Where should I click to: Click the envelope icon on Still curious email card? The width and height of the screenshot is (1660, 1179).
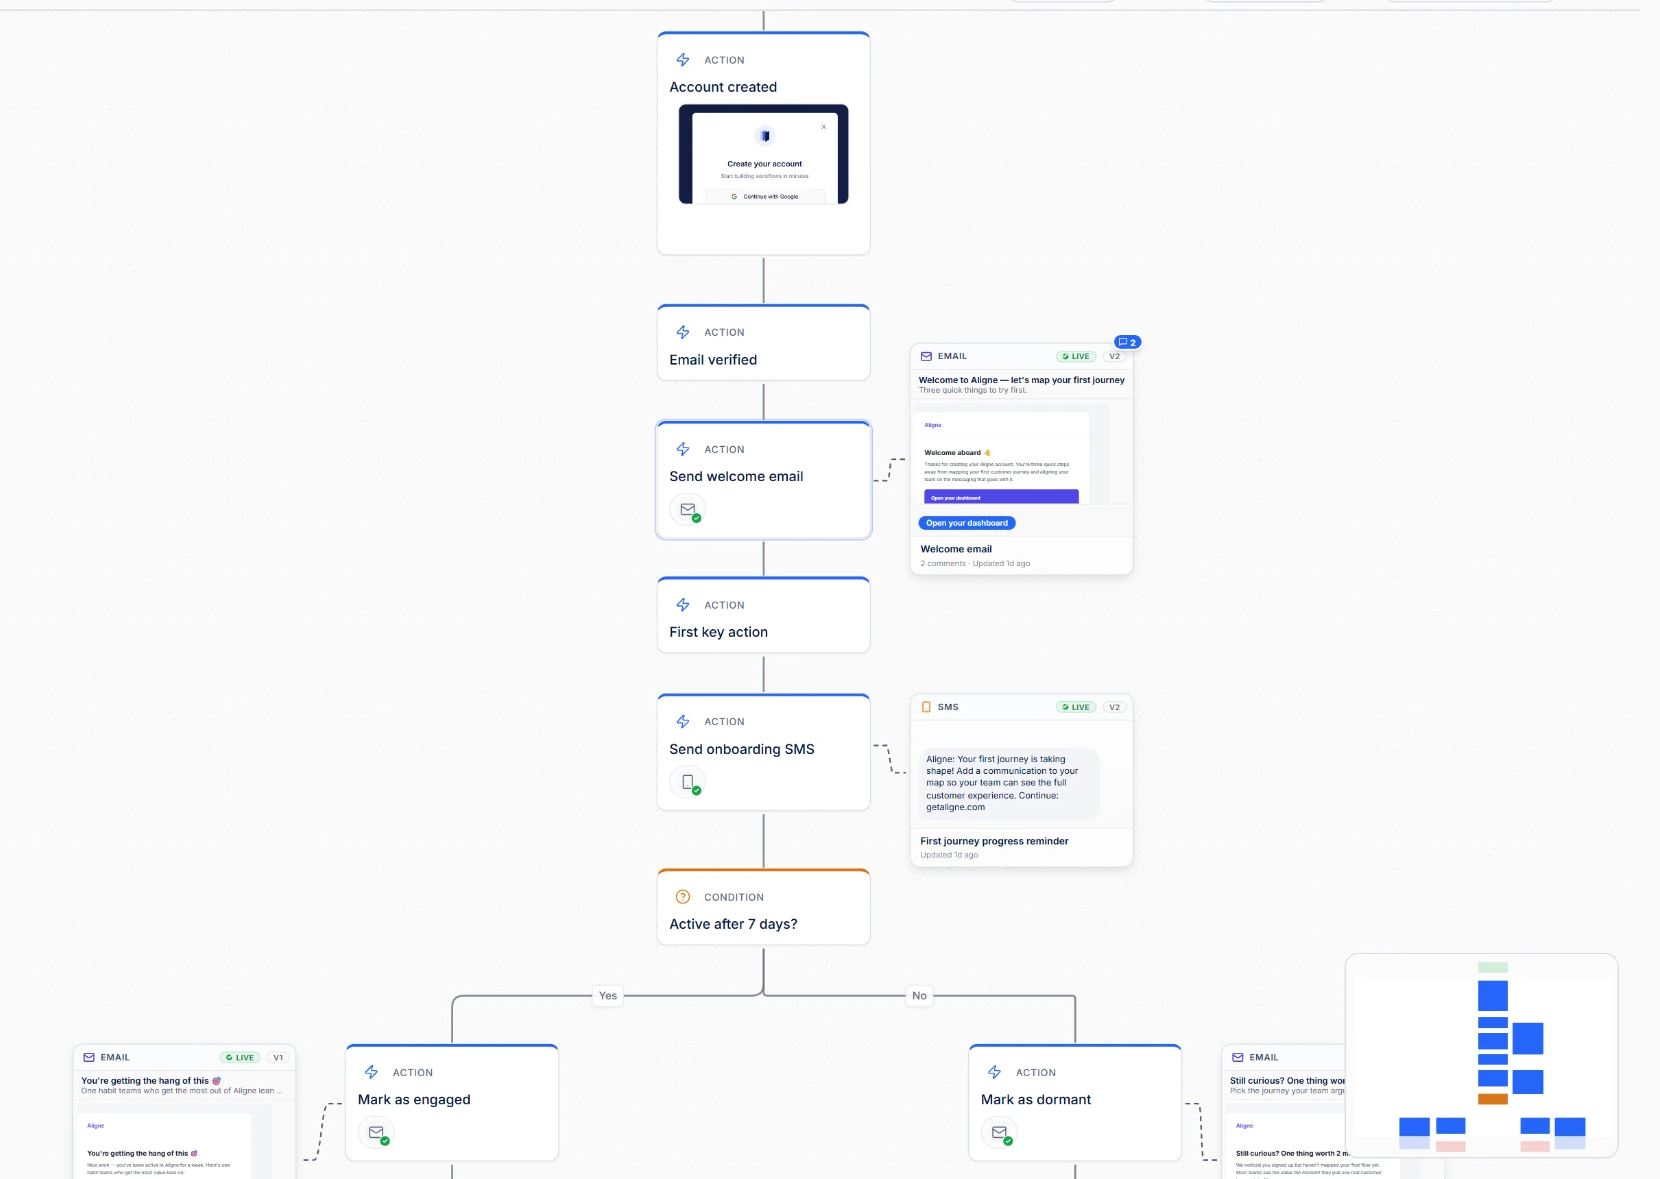tap(1238, 1057)
